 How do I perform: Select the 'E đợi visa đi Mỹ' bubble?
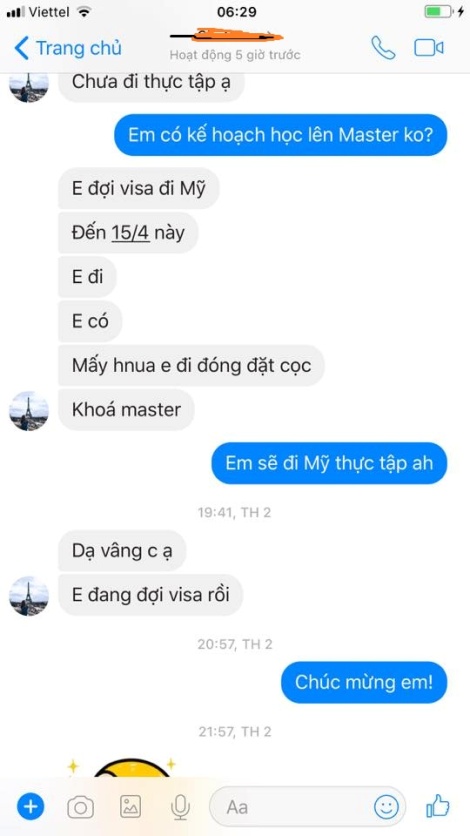pos(139,189)
